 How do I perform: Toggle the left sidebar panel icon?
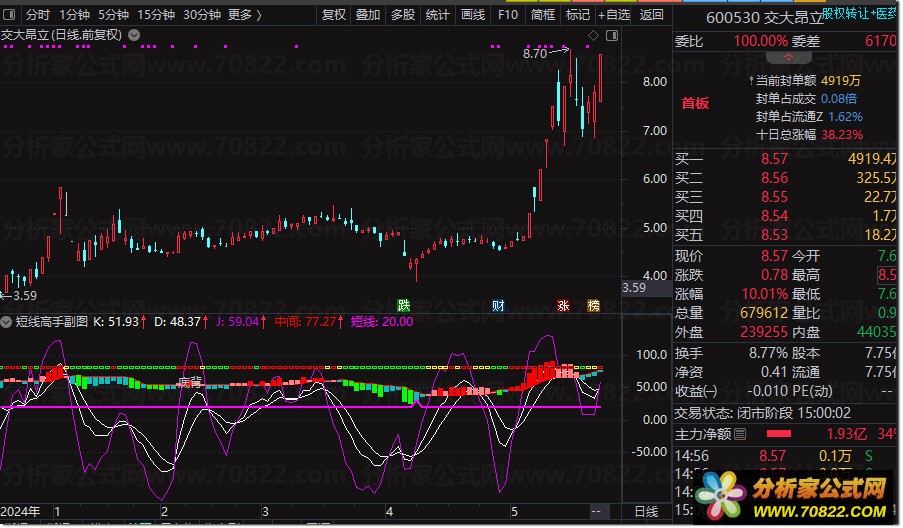click(x=9, y=14)
